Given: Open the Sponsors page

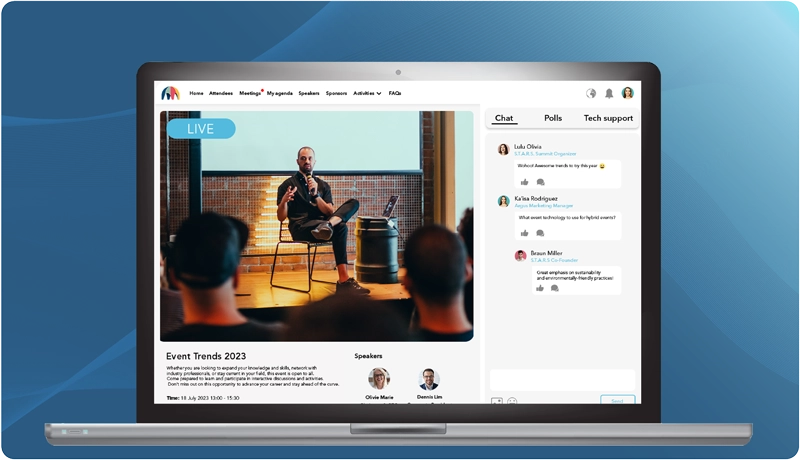Looking at the screenshot, I should click(336, 93).
